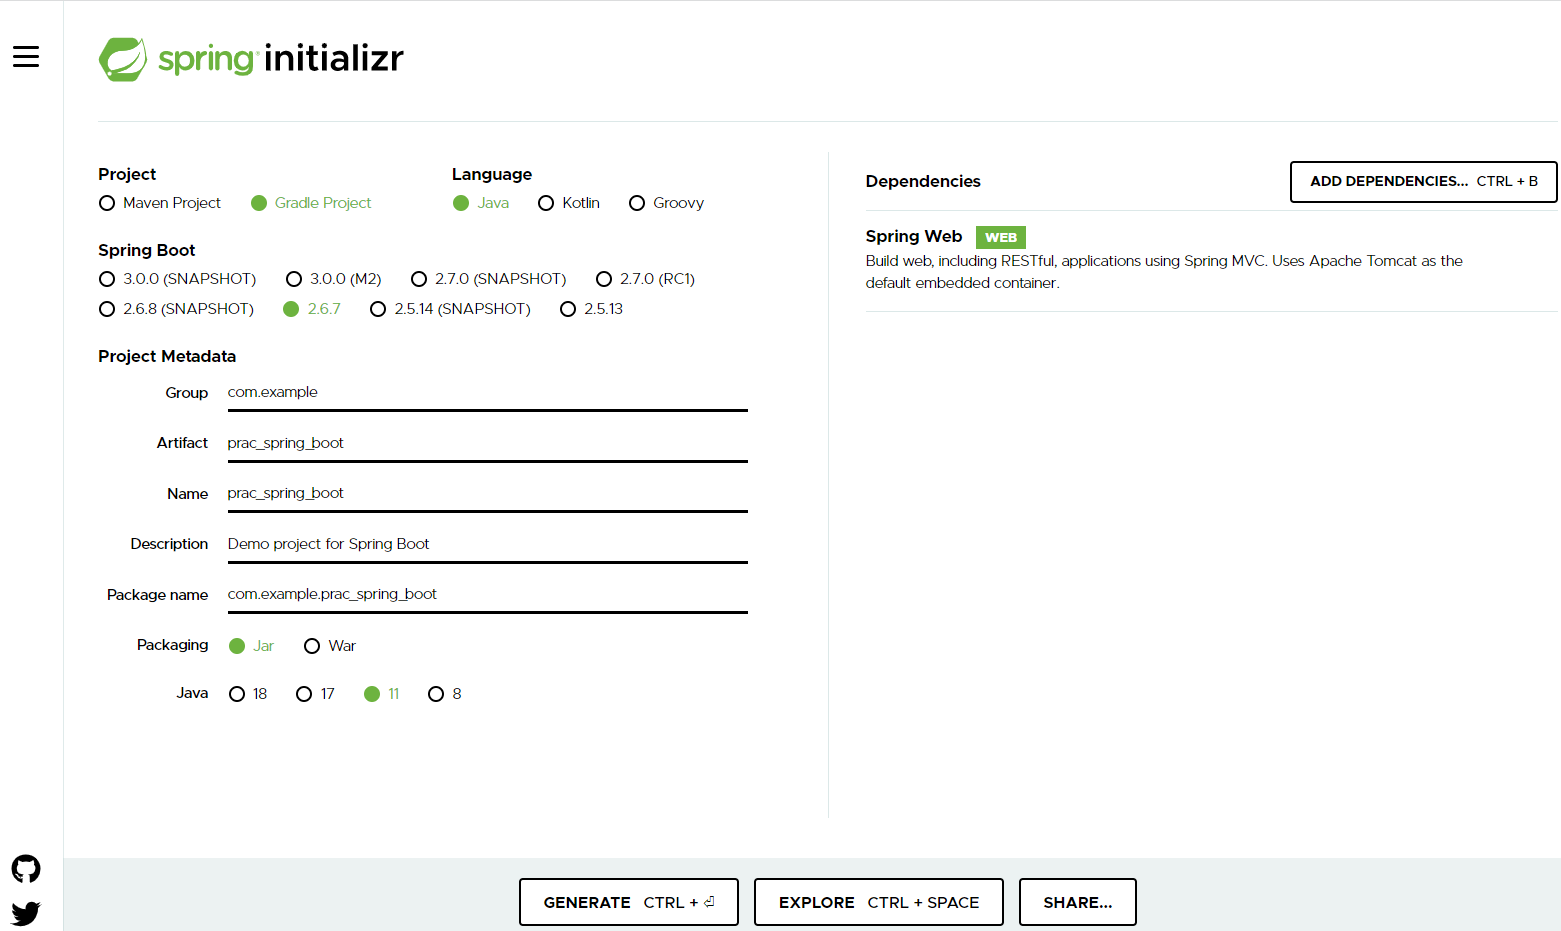Edit the Artifact field prac_spring_boot
The image size is (1561, 931).
(488, 444)
